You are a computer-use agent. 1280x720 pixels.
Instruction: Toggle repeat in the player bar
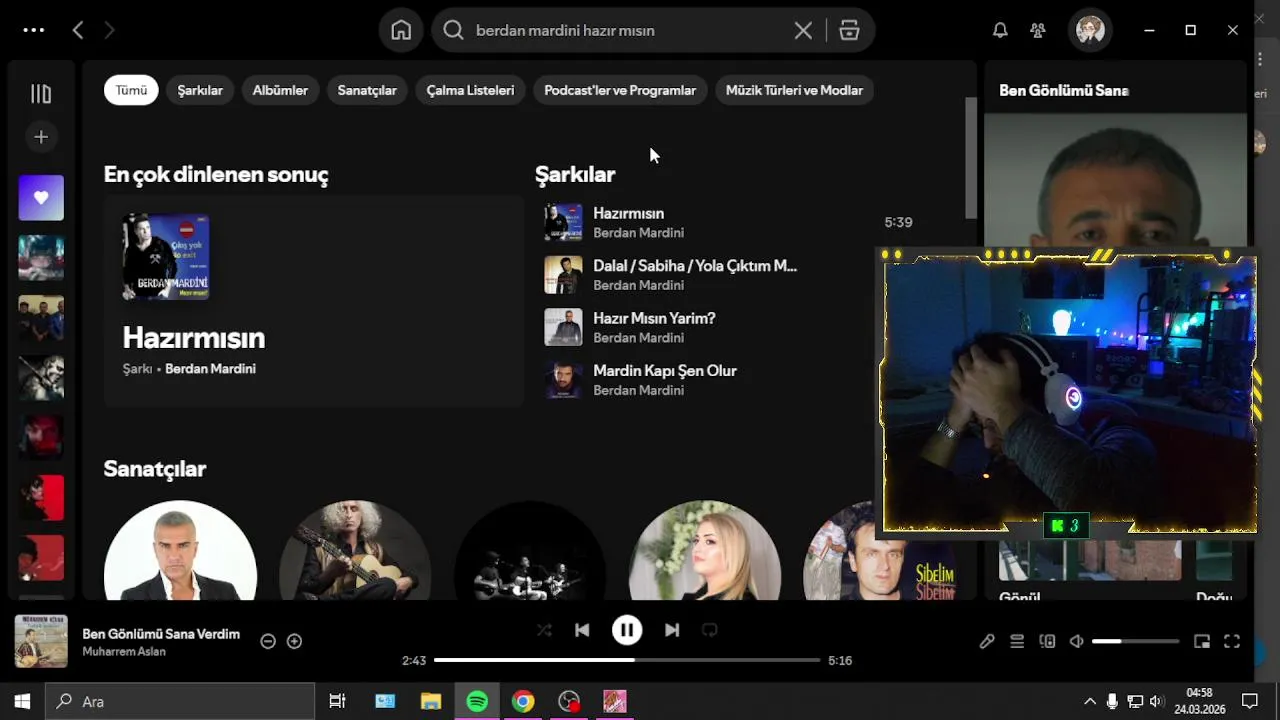click(710, 630)
